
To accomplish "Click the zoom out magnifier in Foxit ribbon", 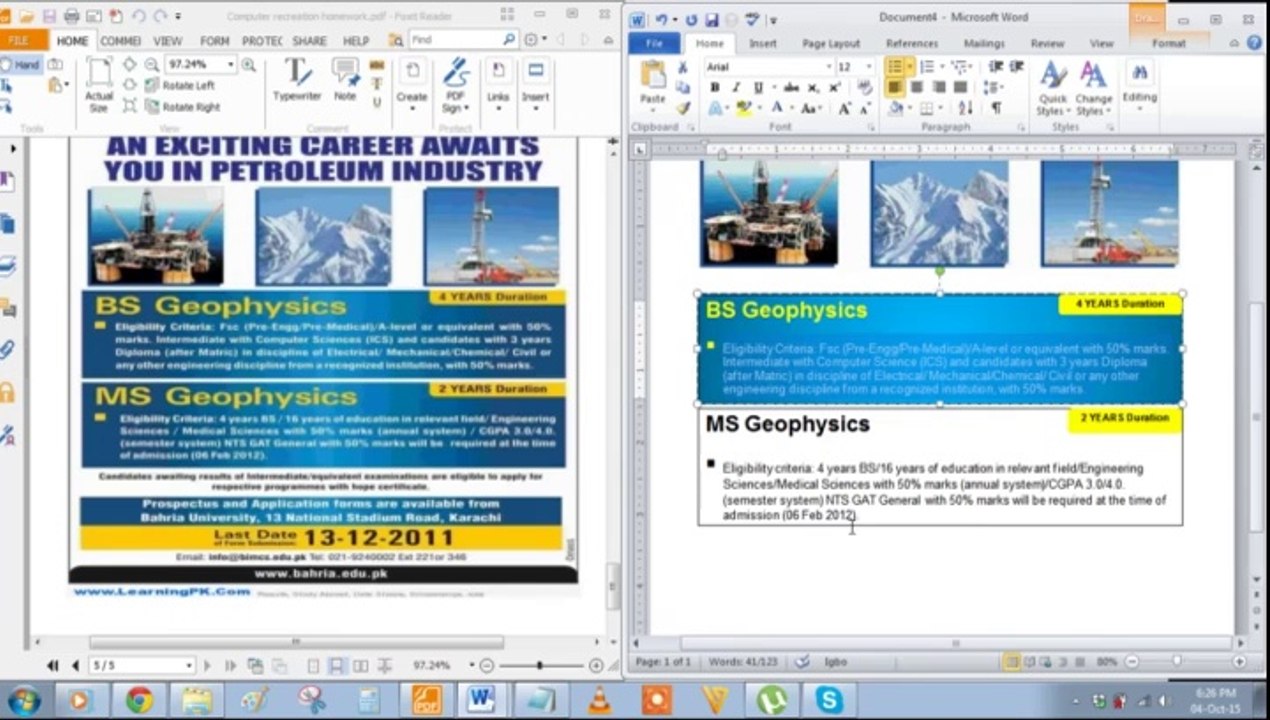I will click(151, 65).
